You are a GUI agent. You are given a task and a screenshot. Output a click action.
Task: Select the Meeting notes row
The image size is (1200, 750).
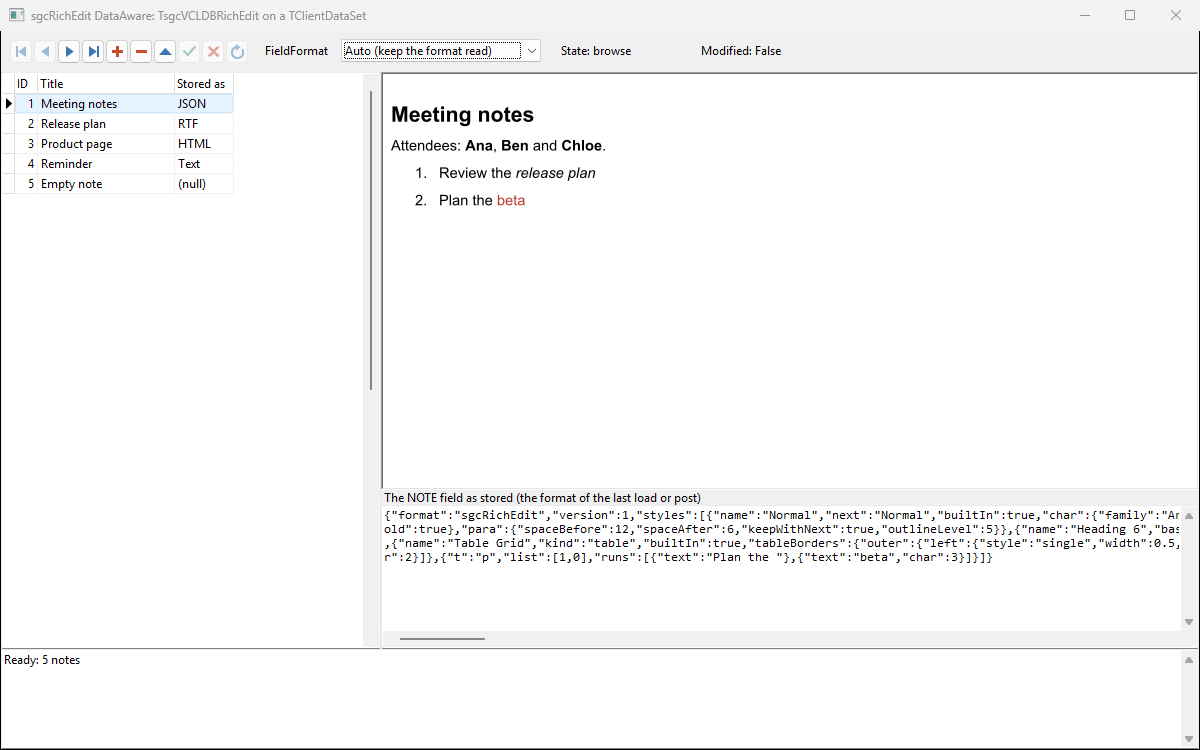[118, 104]
